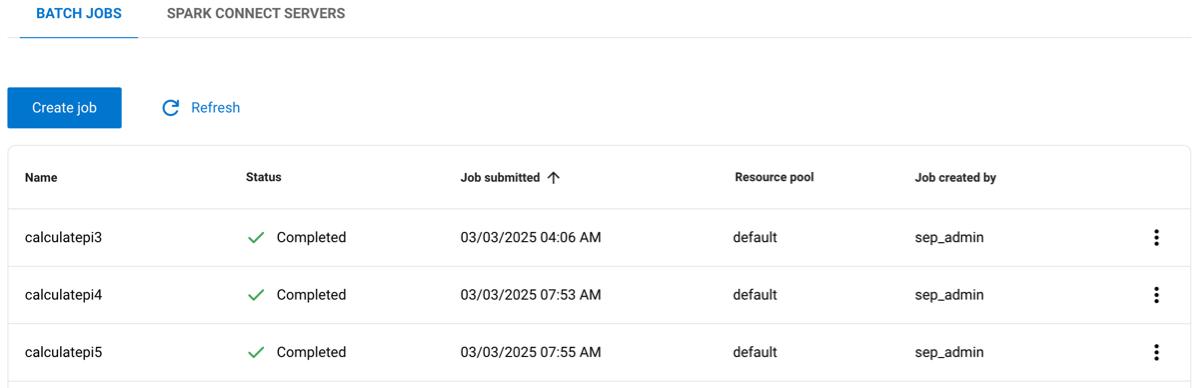
Task: Sort by Resource pool column header
Action: tap(774, 177)
